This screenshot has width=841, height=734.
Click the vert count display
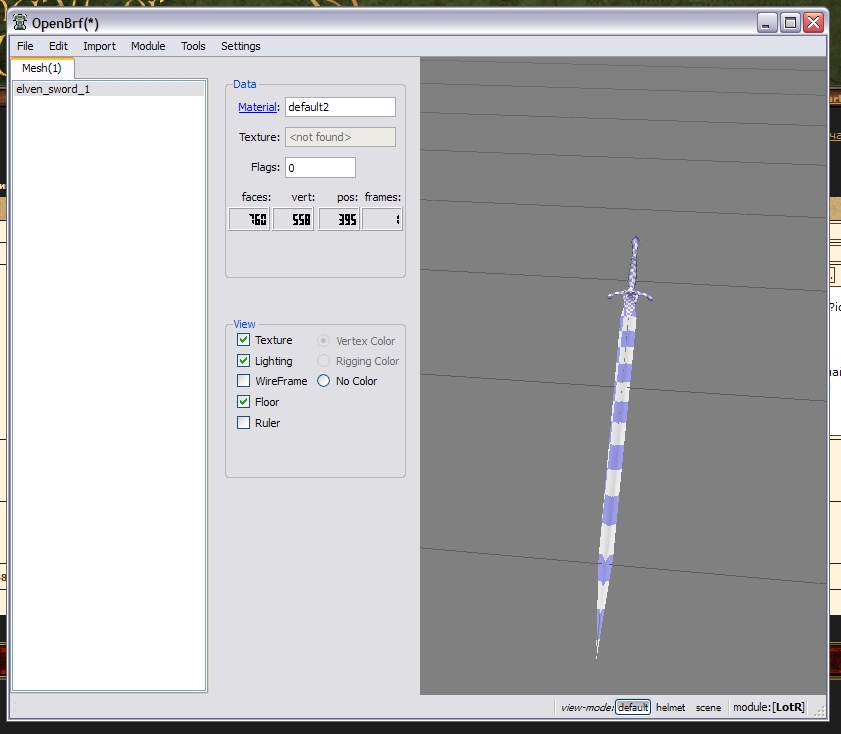(x=293, y=219)
